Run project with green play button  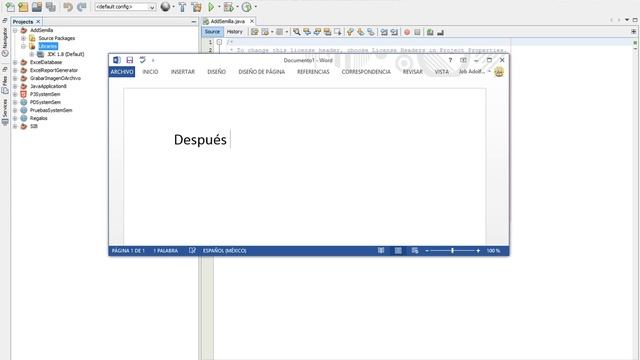211,7
